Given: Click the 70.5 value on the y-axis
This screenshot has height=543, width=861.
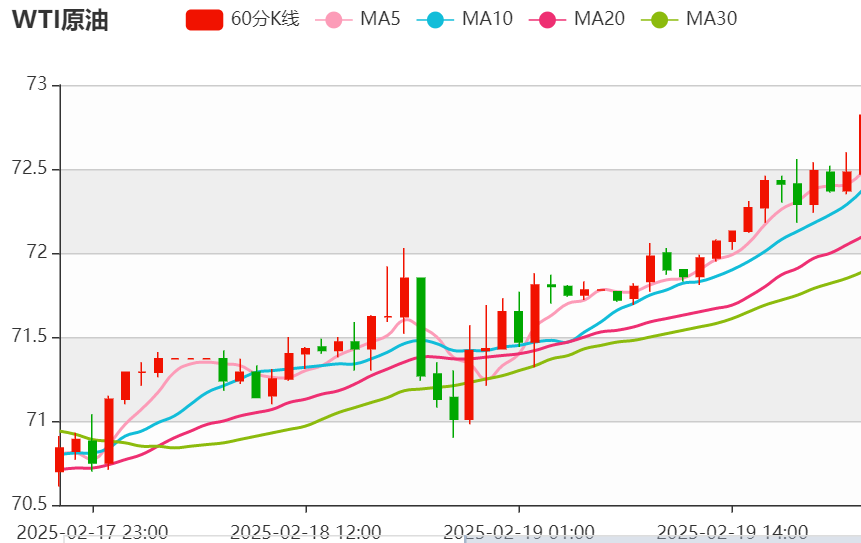Looking at the screenshot, I should pos(29,504).
